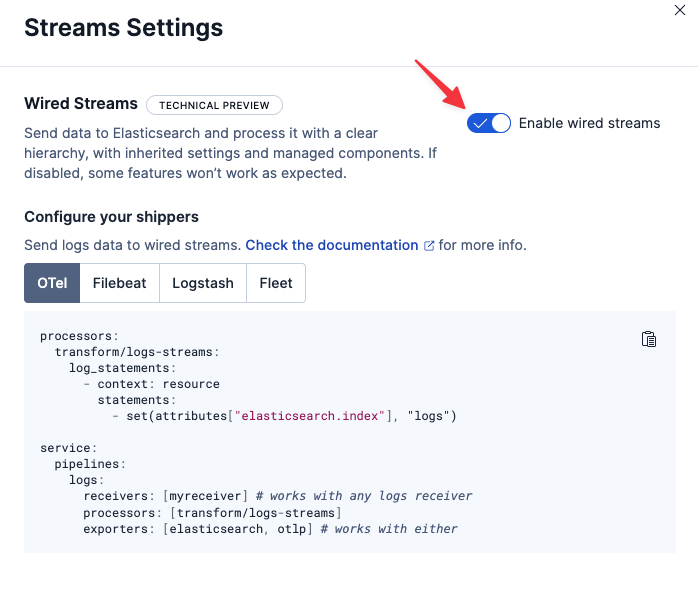Click the log_statements: code line
This screenshot has height=598, width=698.
tap(122, 368)
